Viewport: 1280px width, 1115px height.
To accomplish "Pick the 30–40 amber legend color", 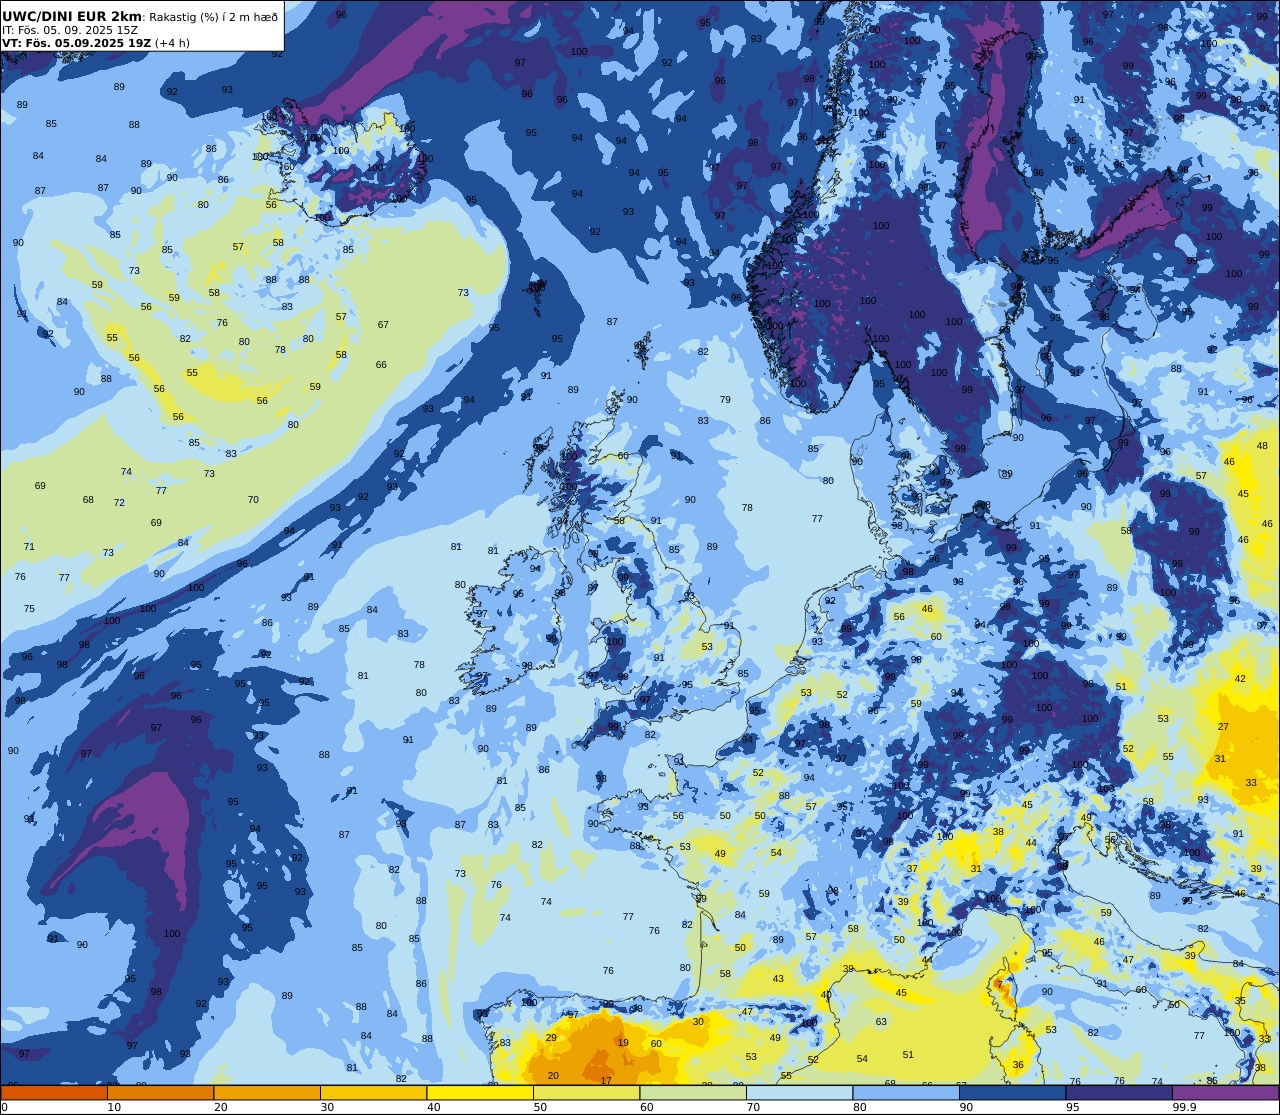I will [x=374, y=1092].
